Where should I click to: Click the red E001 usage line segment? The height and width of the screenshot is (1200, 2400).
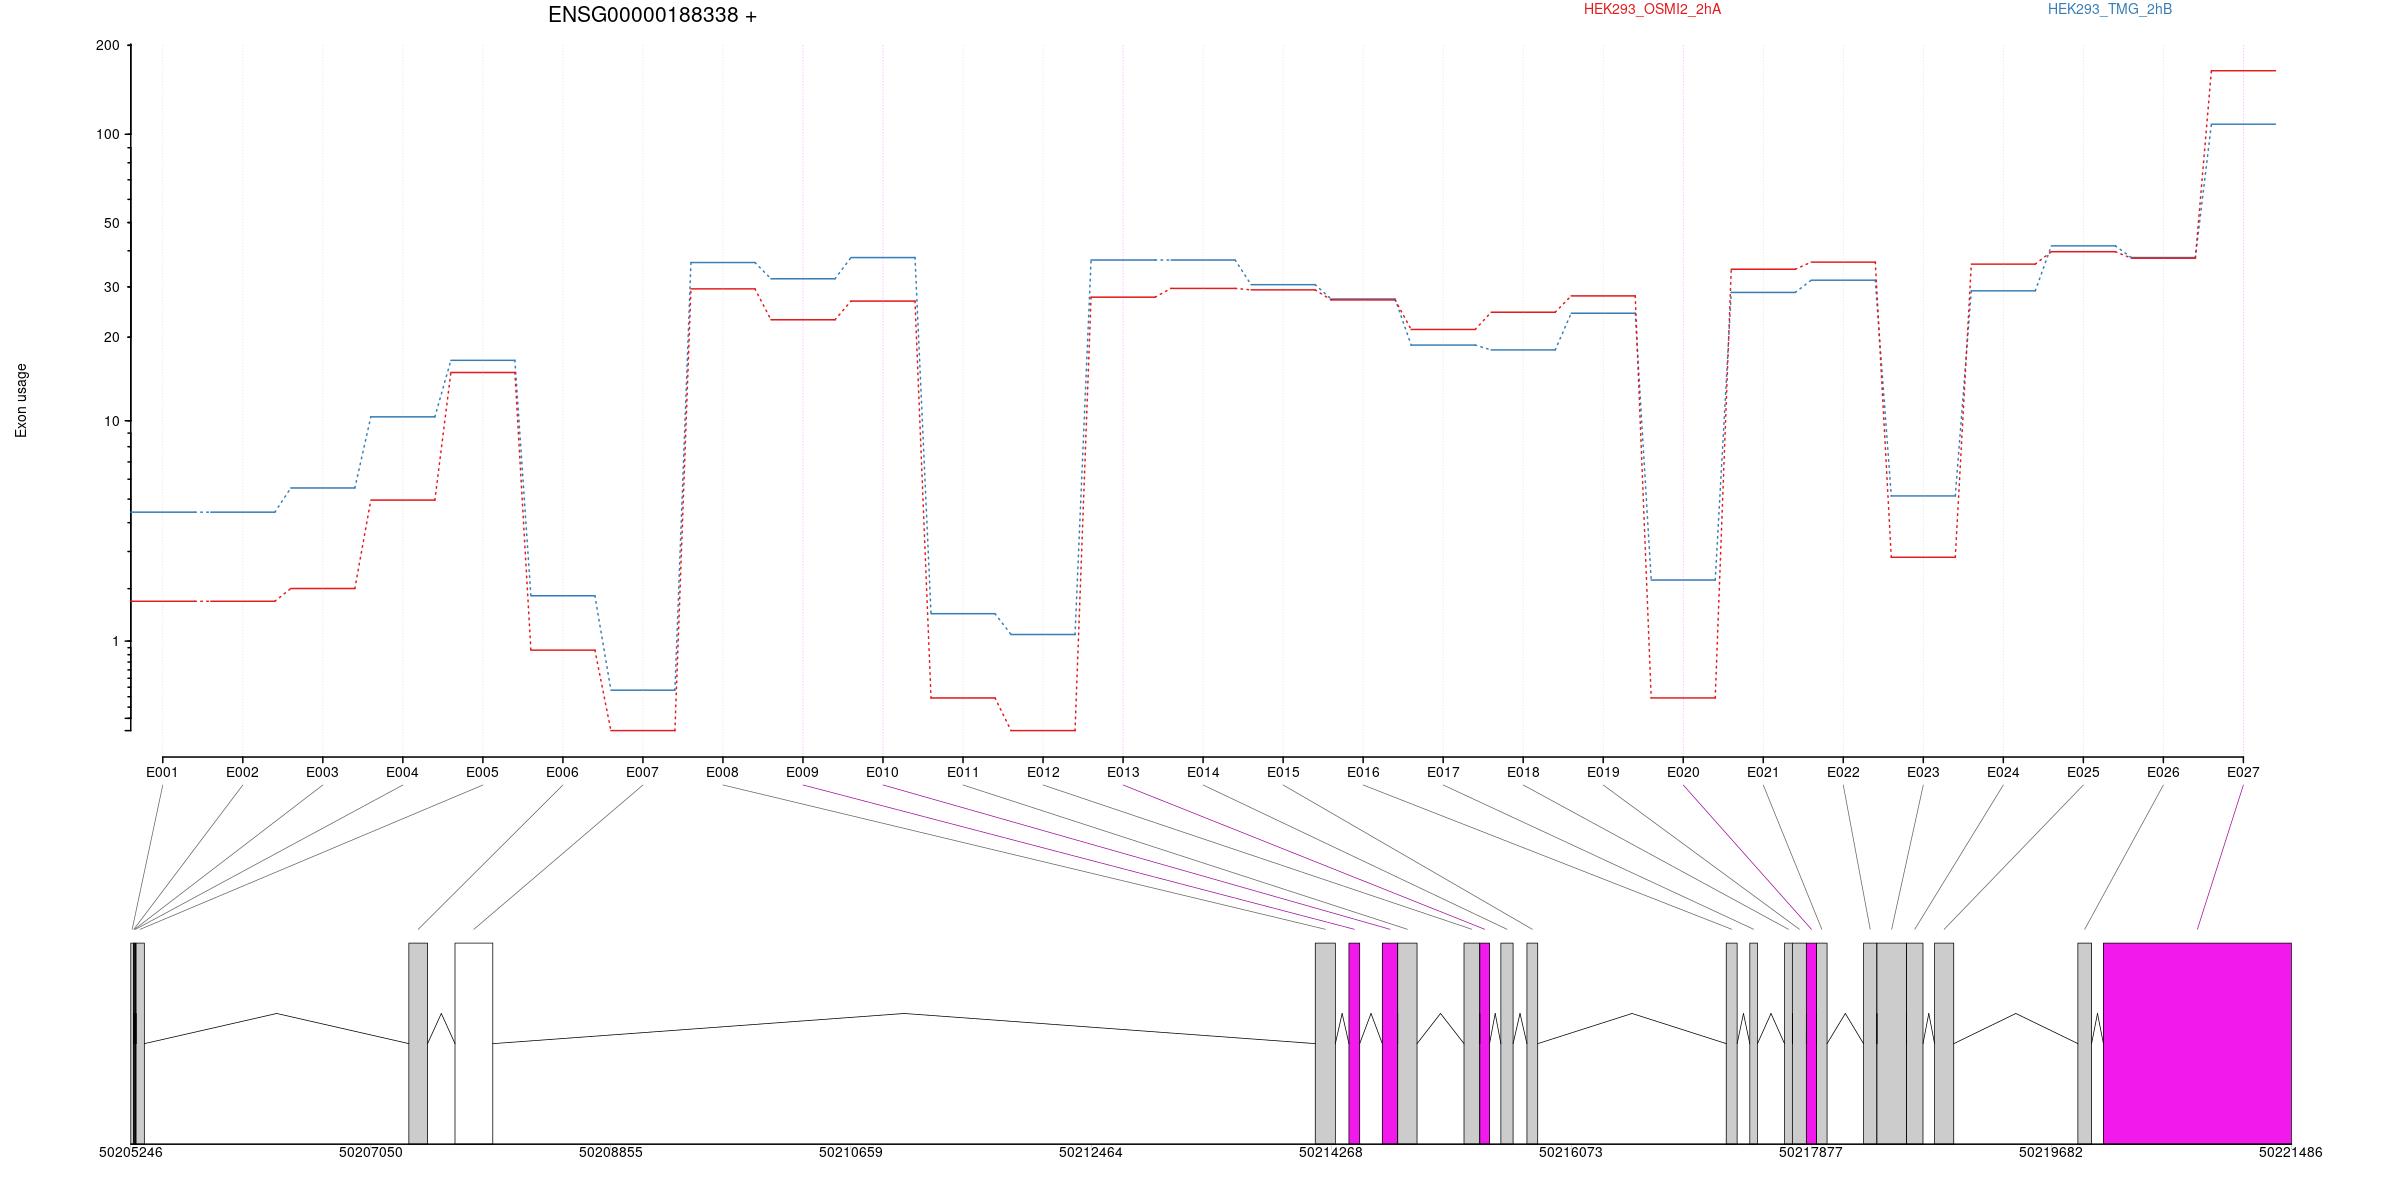click(x=165, y=601)
